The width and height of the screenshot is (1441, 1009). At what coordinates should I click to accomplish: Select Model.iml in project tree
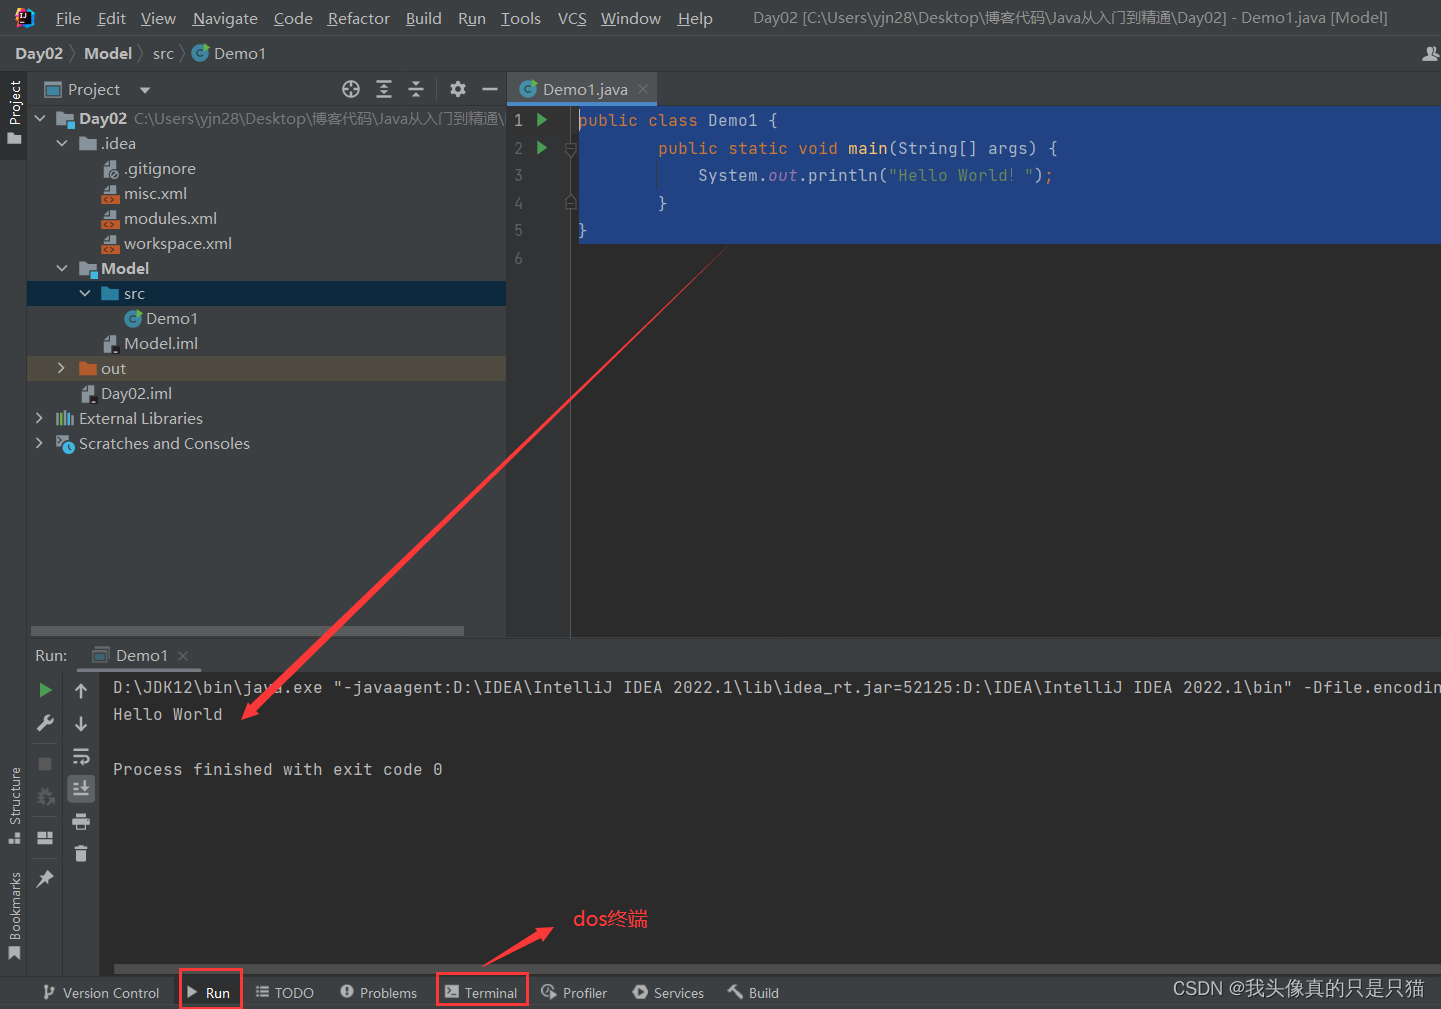pyautogui.click(x=150, y=343)
